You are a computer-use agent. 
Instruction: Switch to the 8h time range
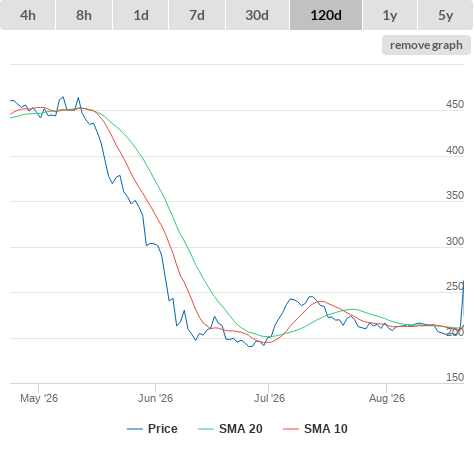(x=84, y=15)
